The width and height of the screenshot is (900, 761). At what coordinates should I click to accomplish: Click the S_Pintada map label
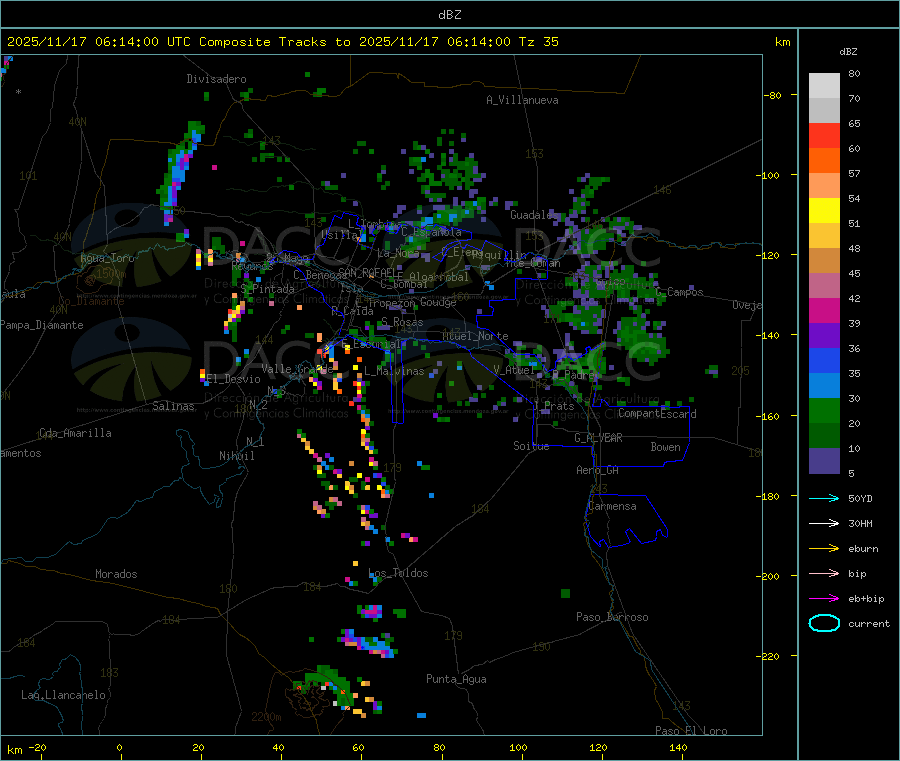pos(267,289)
